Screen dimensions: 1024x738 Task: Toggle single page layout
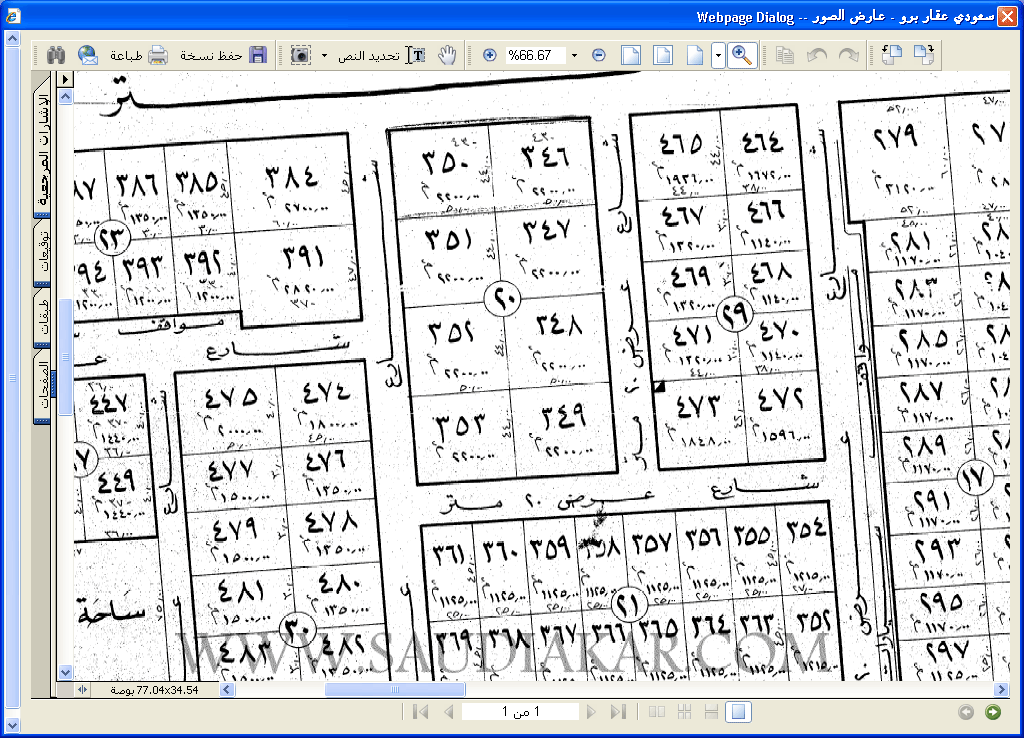tap(739, 712)
